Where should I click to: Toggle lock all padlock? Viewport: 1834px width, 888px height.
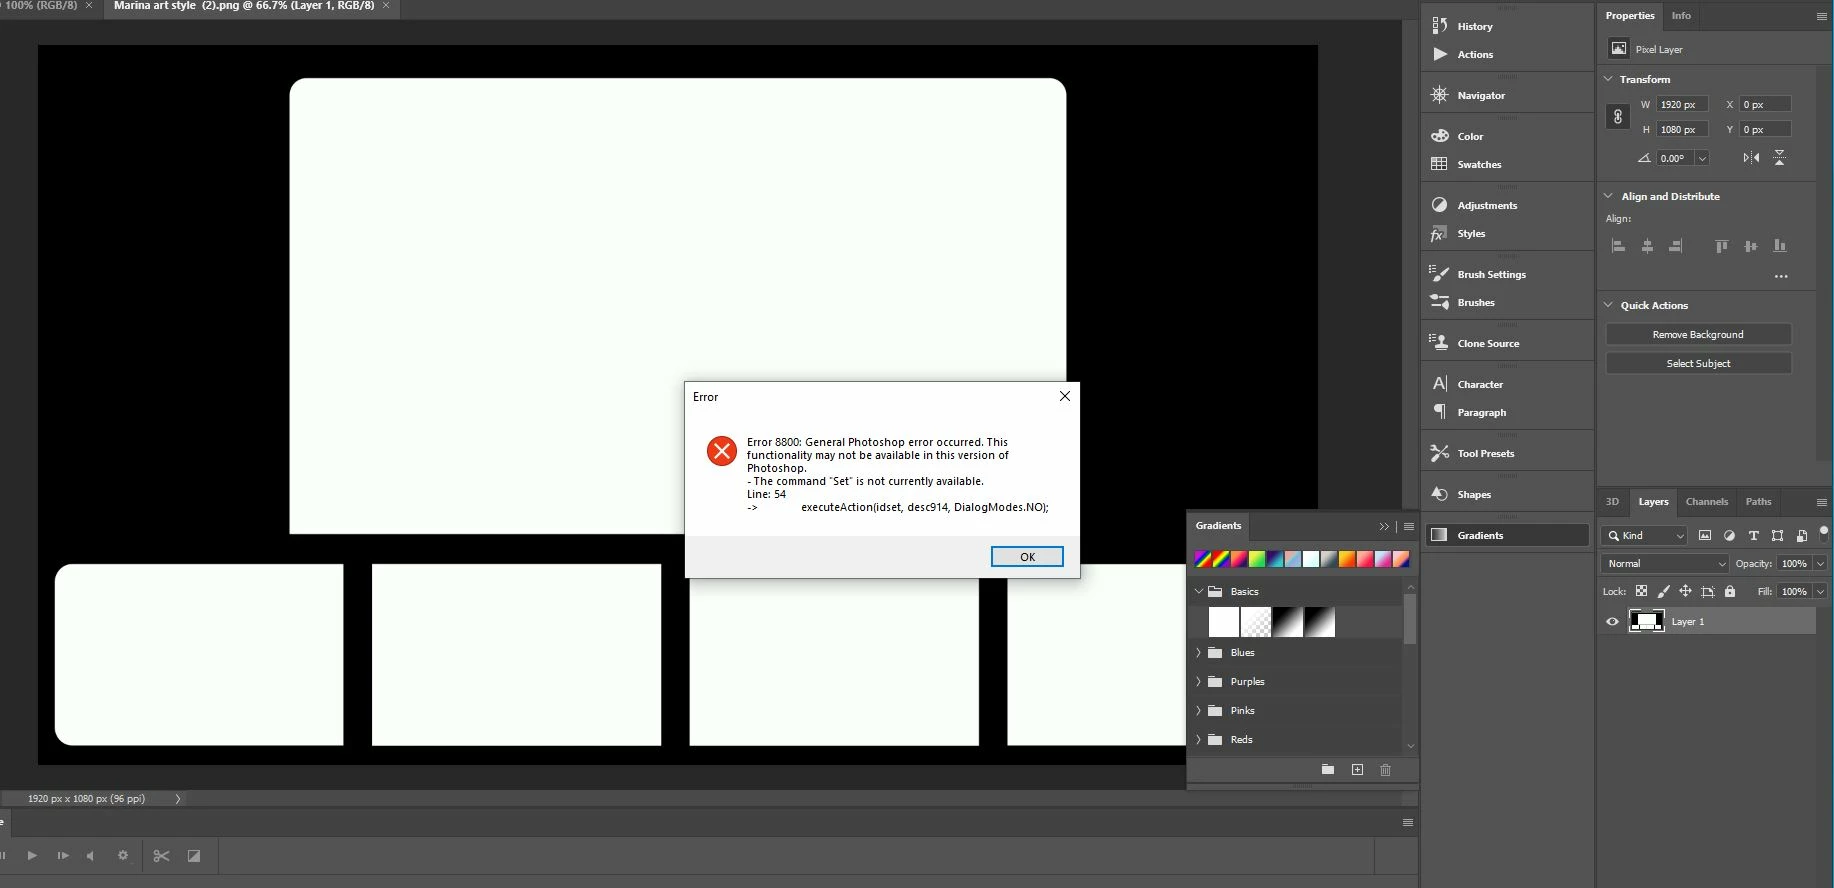pos(1730,591)
